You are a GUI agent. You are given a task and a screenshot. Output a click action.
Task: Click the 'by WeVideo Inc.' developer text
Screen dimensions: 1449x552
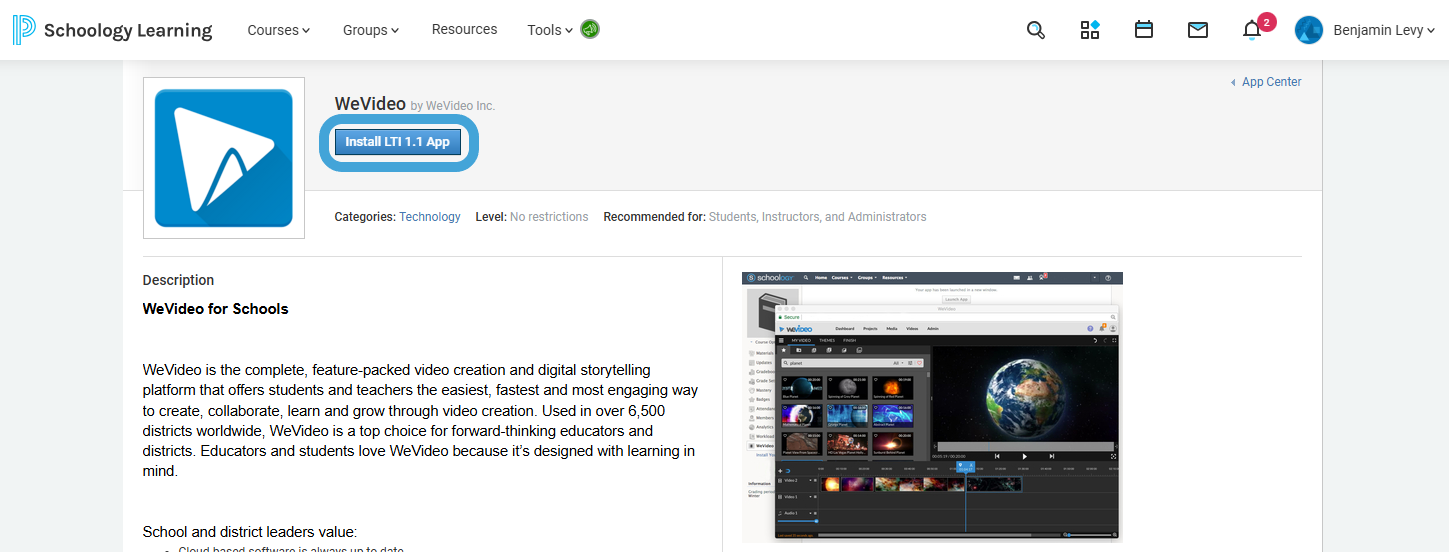point(453,106)
